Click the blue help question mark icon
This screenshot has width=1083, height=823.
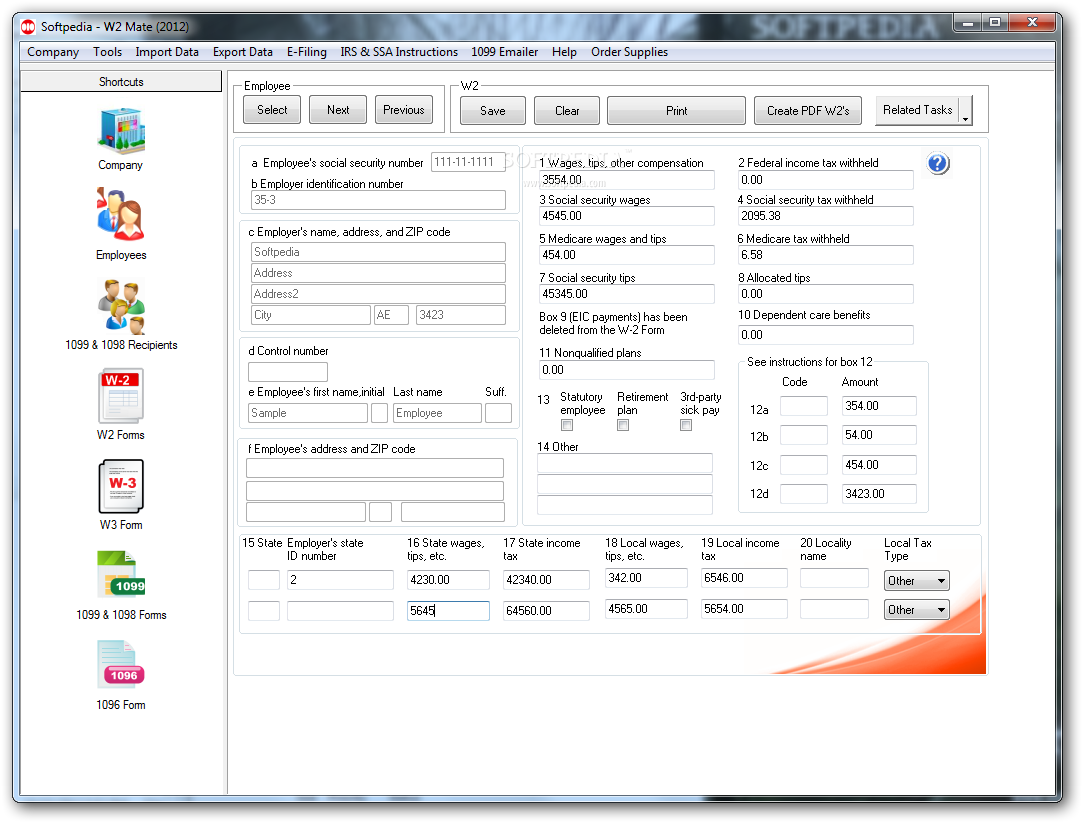[937, 164]
